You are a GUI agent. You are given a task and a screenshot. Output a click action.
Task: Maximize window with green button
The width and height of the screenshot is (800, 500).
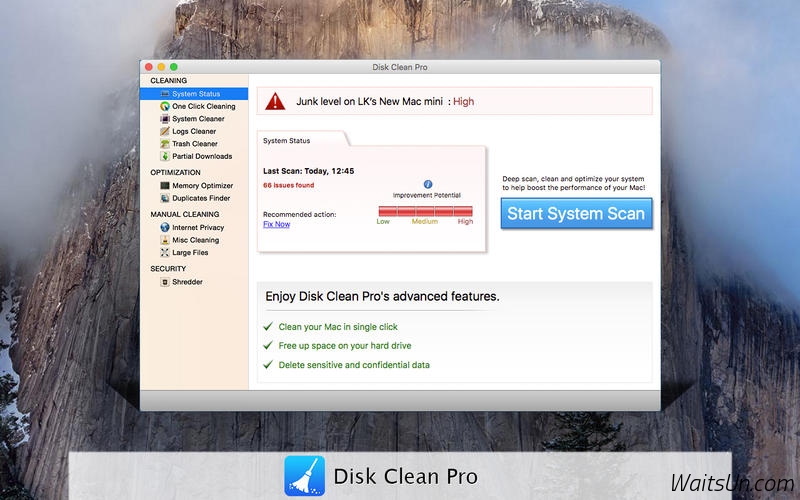[173, 67]
